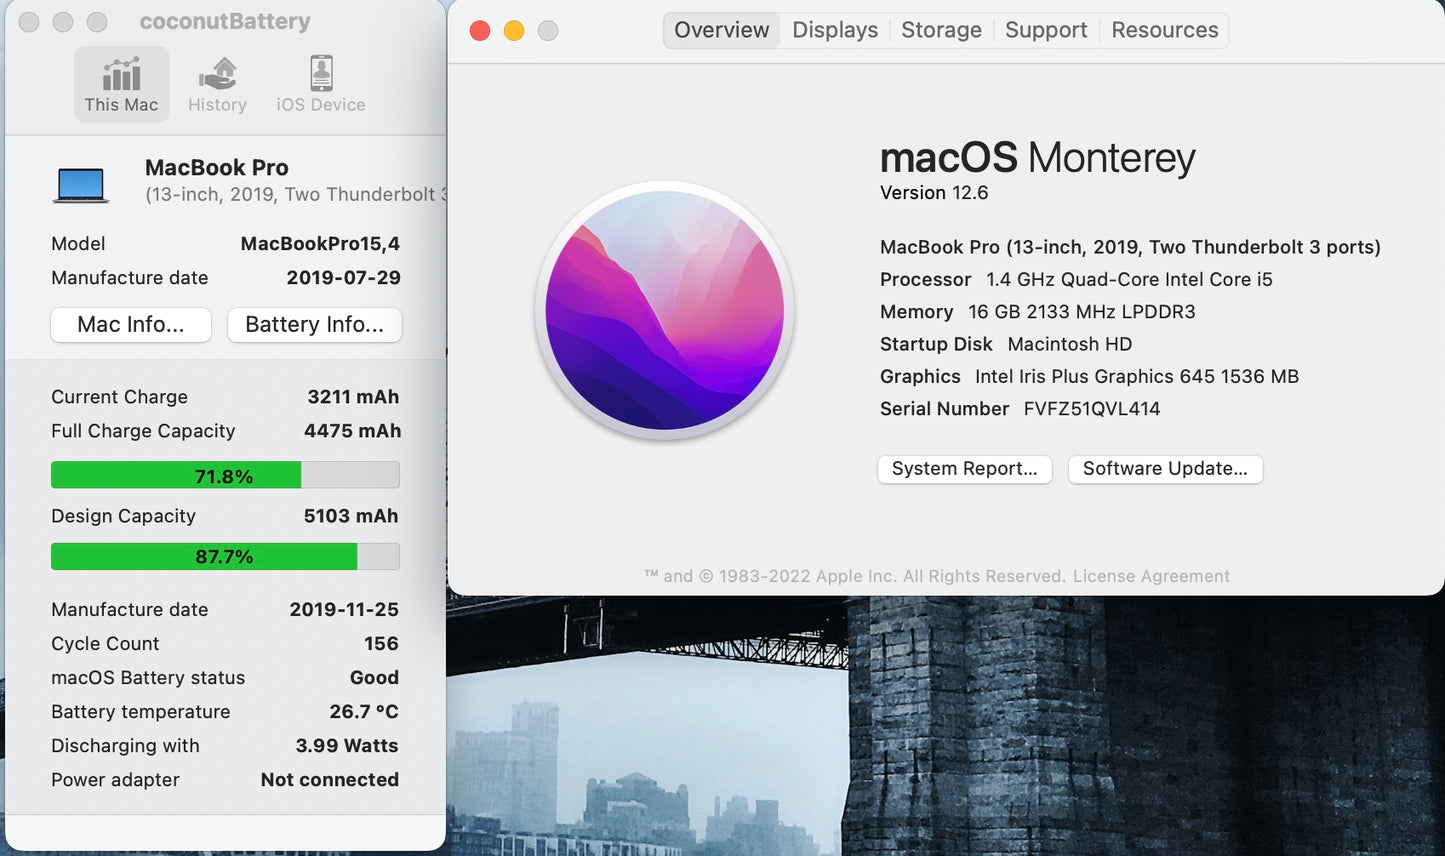
Task: Click the MacBook Pro laptop icon
Action: click(x=80, y=185)
